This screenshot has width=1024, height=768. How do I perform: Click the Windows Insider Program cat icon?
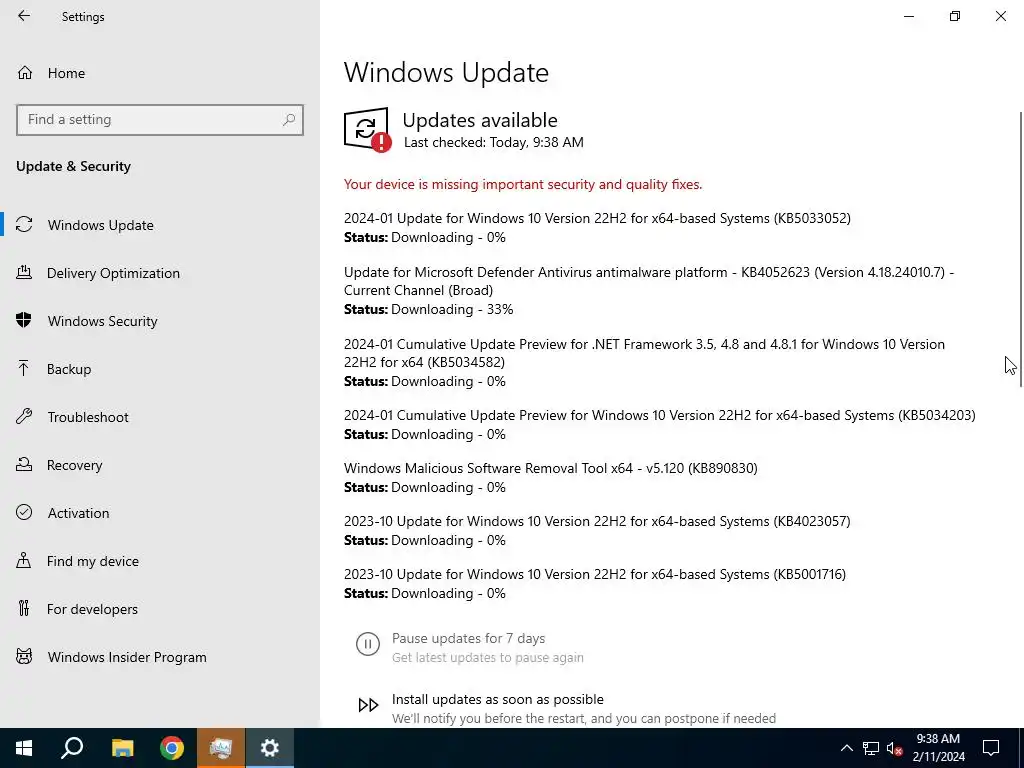(24, 656)
